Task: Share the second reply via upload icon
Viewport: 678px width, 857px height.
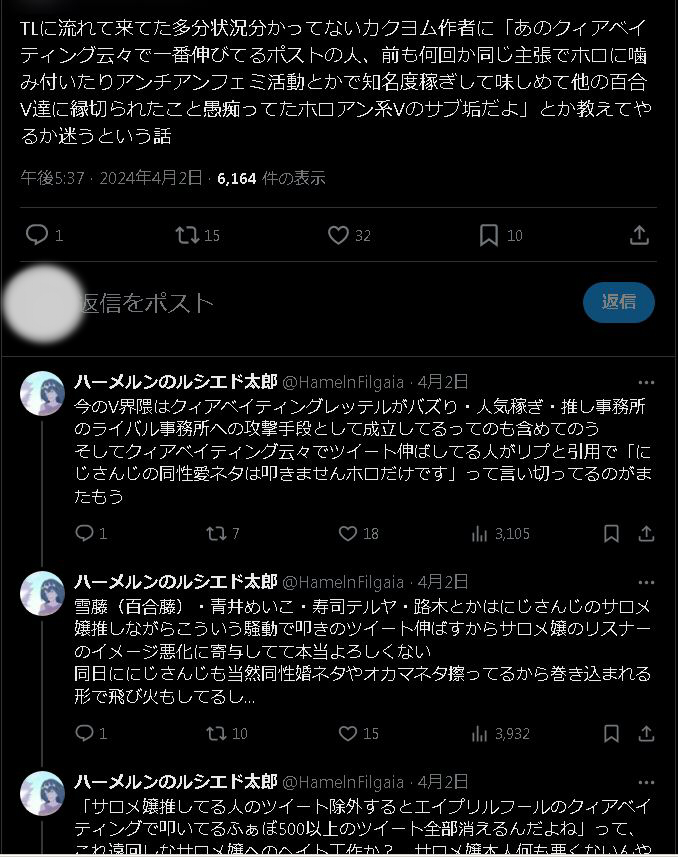Action: tap(646, 733)
